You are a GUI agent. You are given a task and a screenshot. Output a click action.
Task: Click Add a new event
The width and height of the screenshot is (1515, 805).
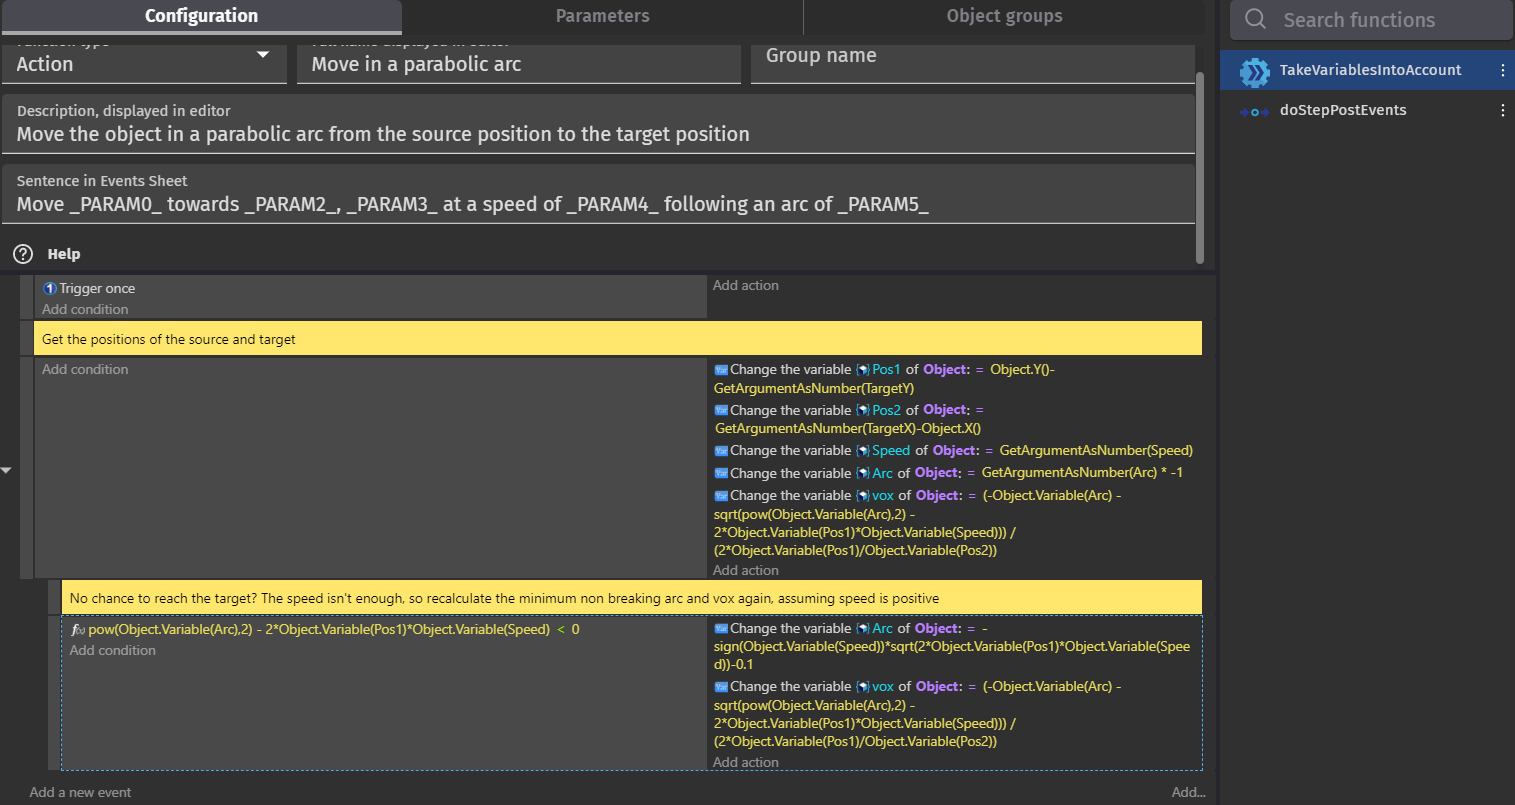80,791
